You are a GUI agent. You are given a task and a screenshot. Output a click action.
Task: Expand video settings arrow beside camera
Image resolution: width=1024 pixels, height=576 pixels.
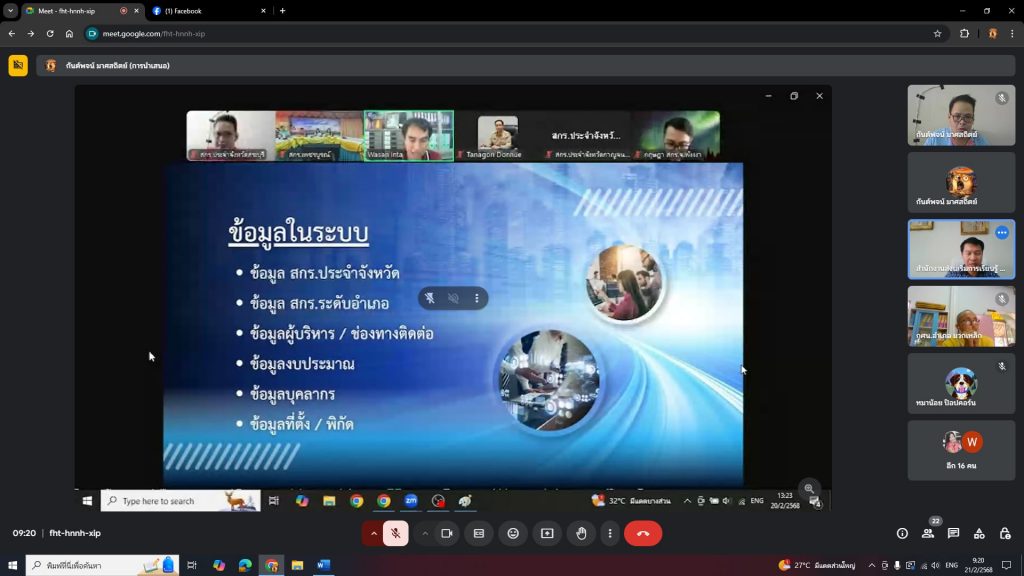click(425, 534)
